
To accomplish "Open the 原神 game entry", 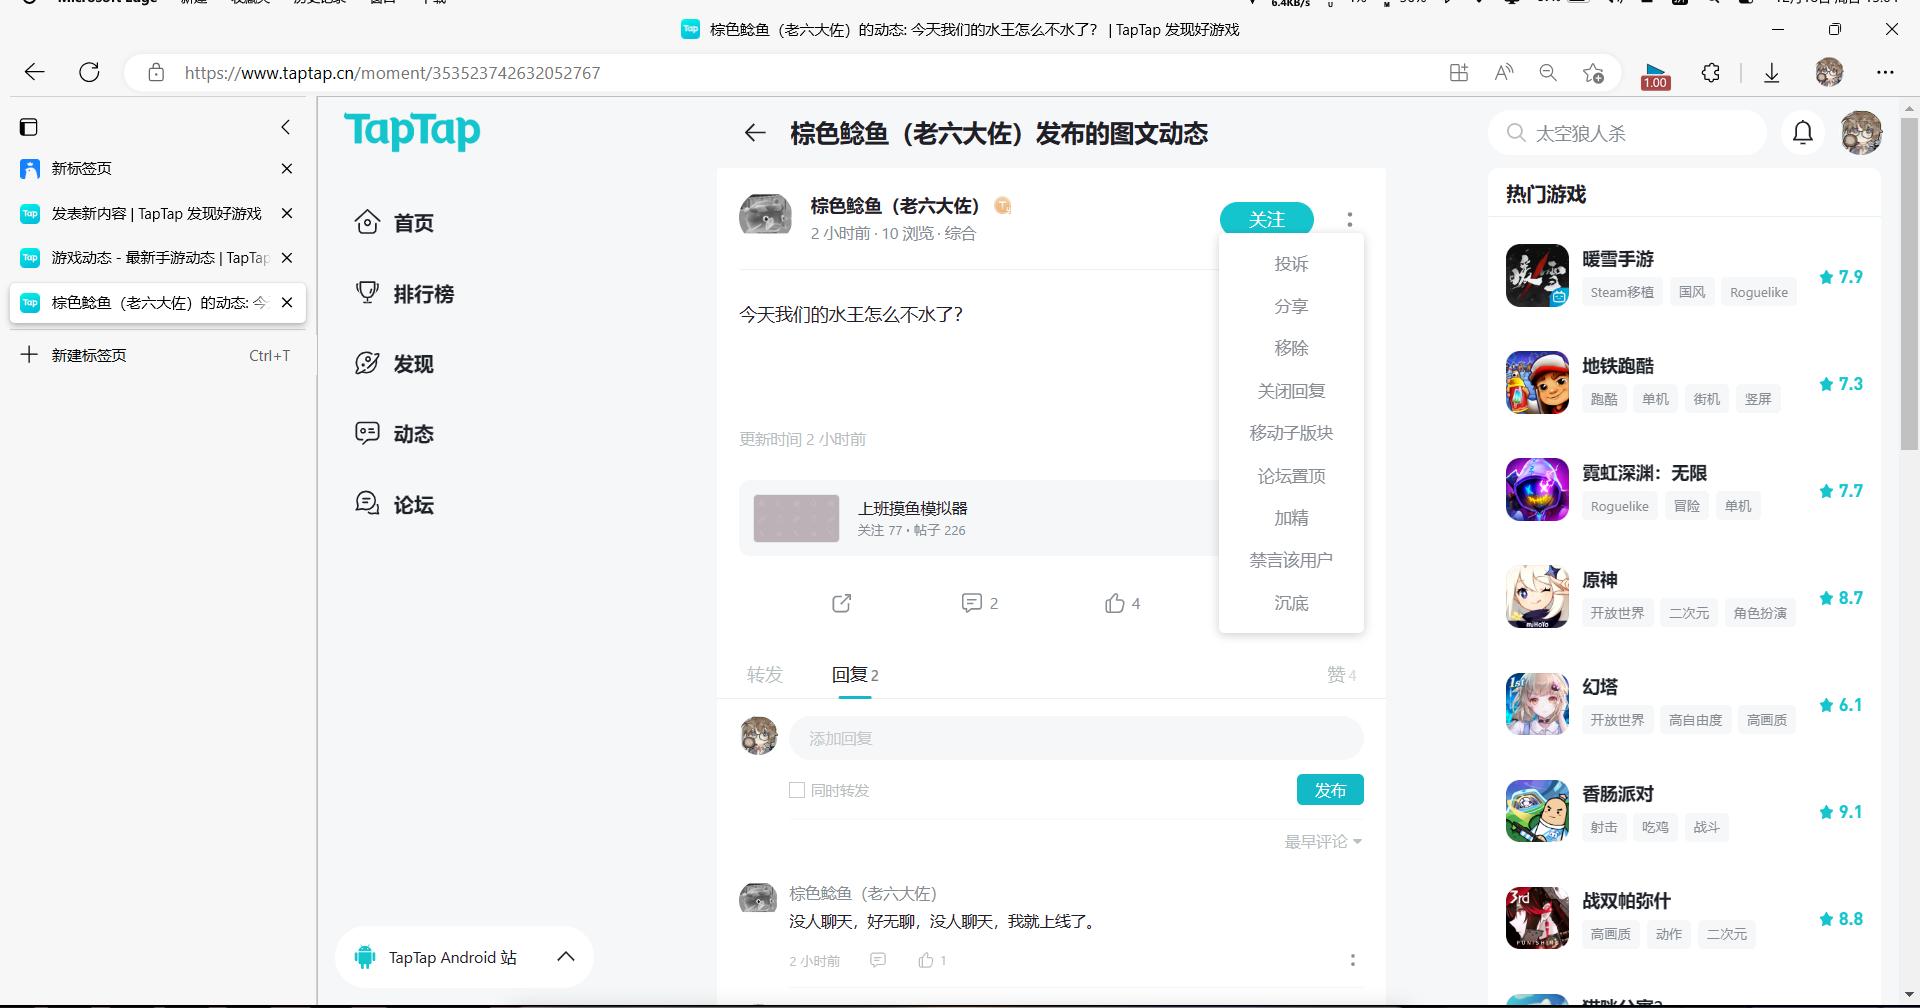I will [x=1684, y=596].
